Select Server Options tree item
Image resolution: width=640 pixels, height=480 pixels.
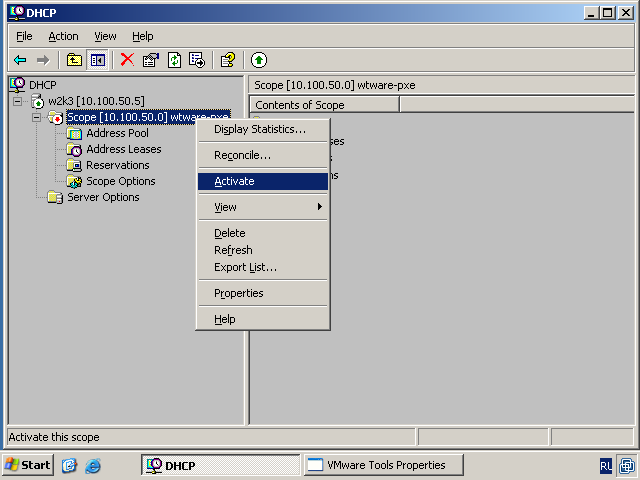tap(103, 197)
